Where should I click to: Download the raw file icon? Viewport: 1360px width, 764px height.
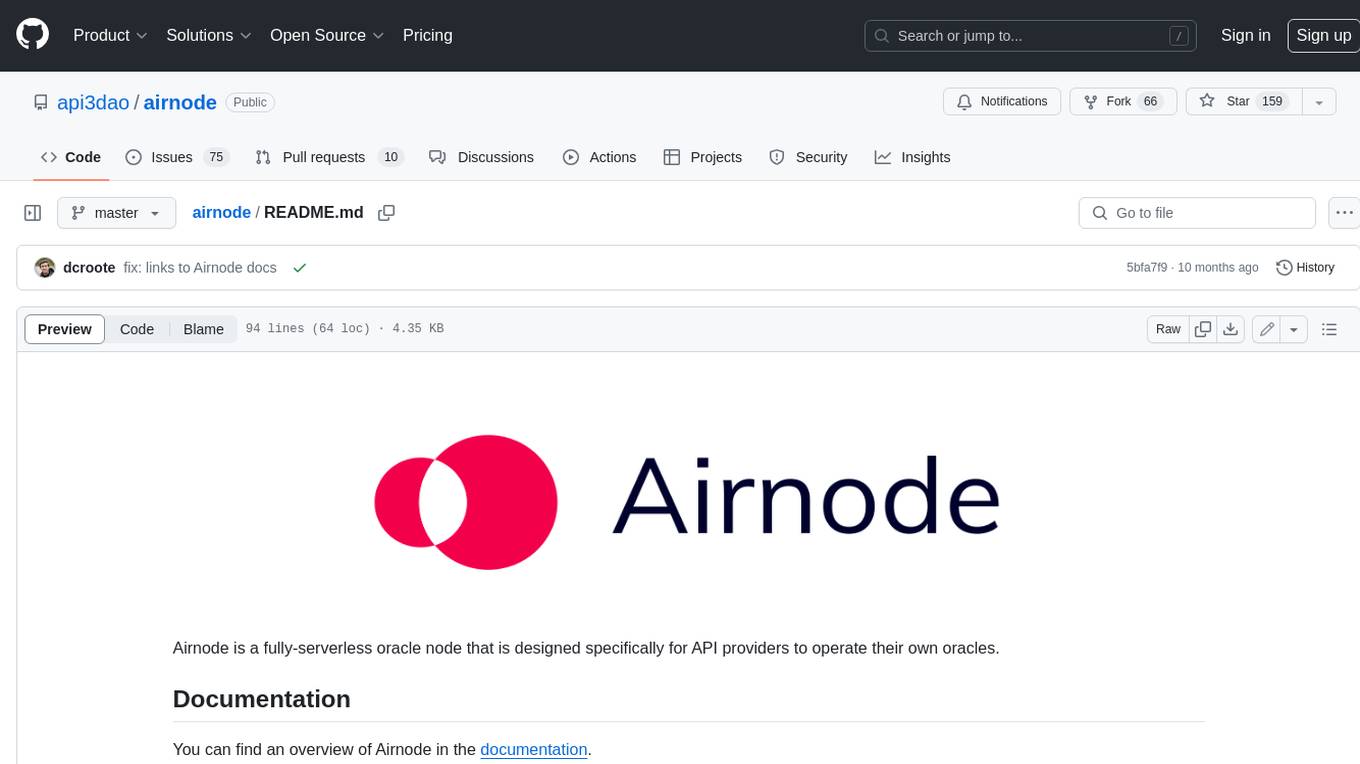pos(1231,329)
